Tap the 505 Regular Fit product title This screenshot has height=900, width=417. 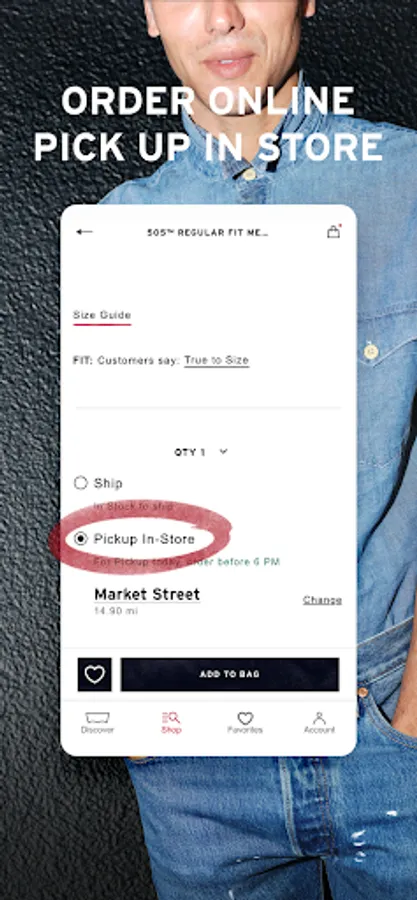point(208,232)
